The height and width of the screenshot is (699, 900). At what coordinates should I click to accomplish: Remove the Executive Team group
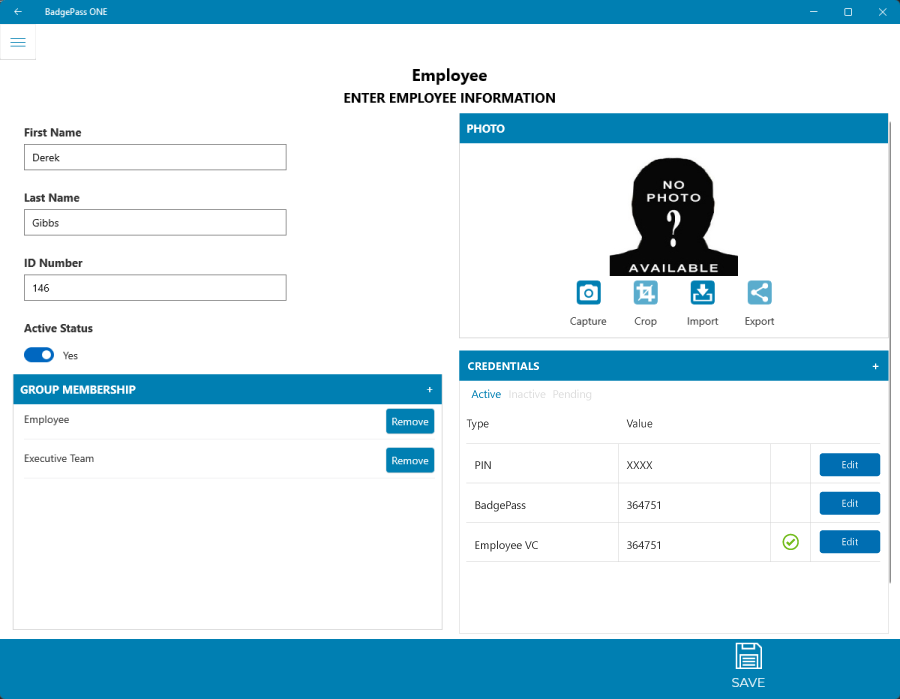pos(410,461)
